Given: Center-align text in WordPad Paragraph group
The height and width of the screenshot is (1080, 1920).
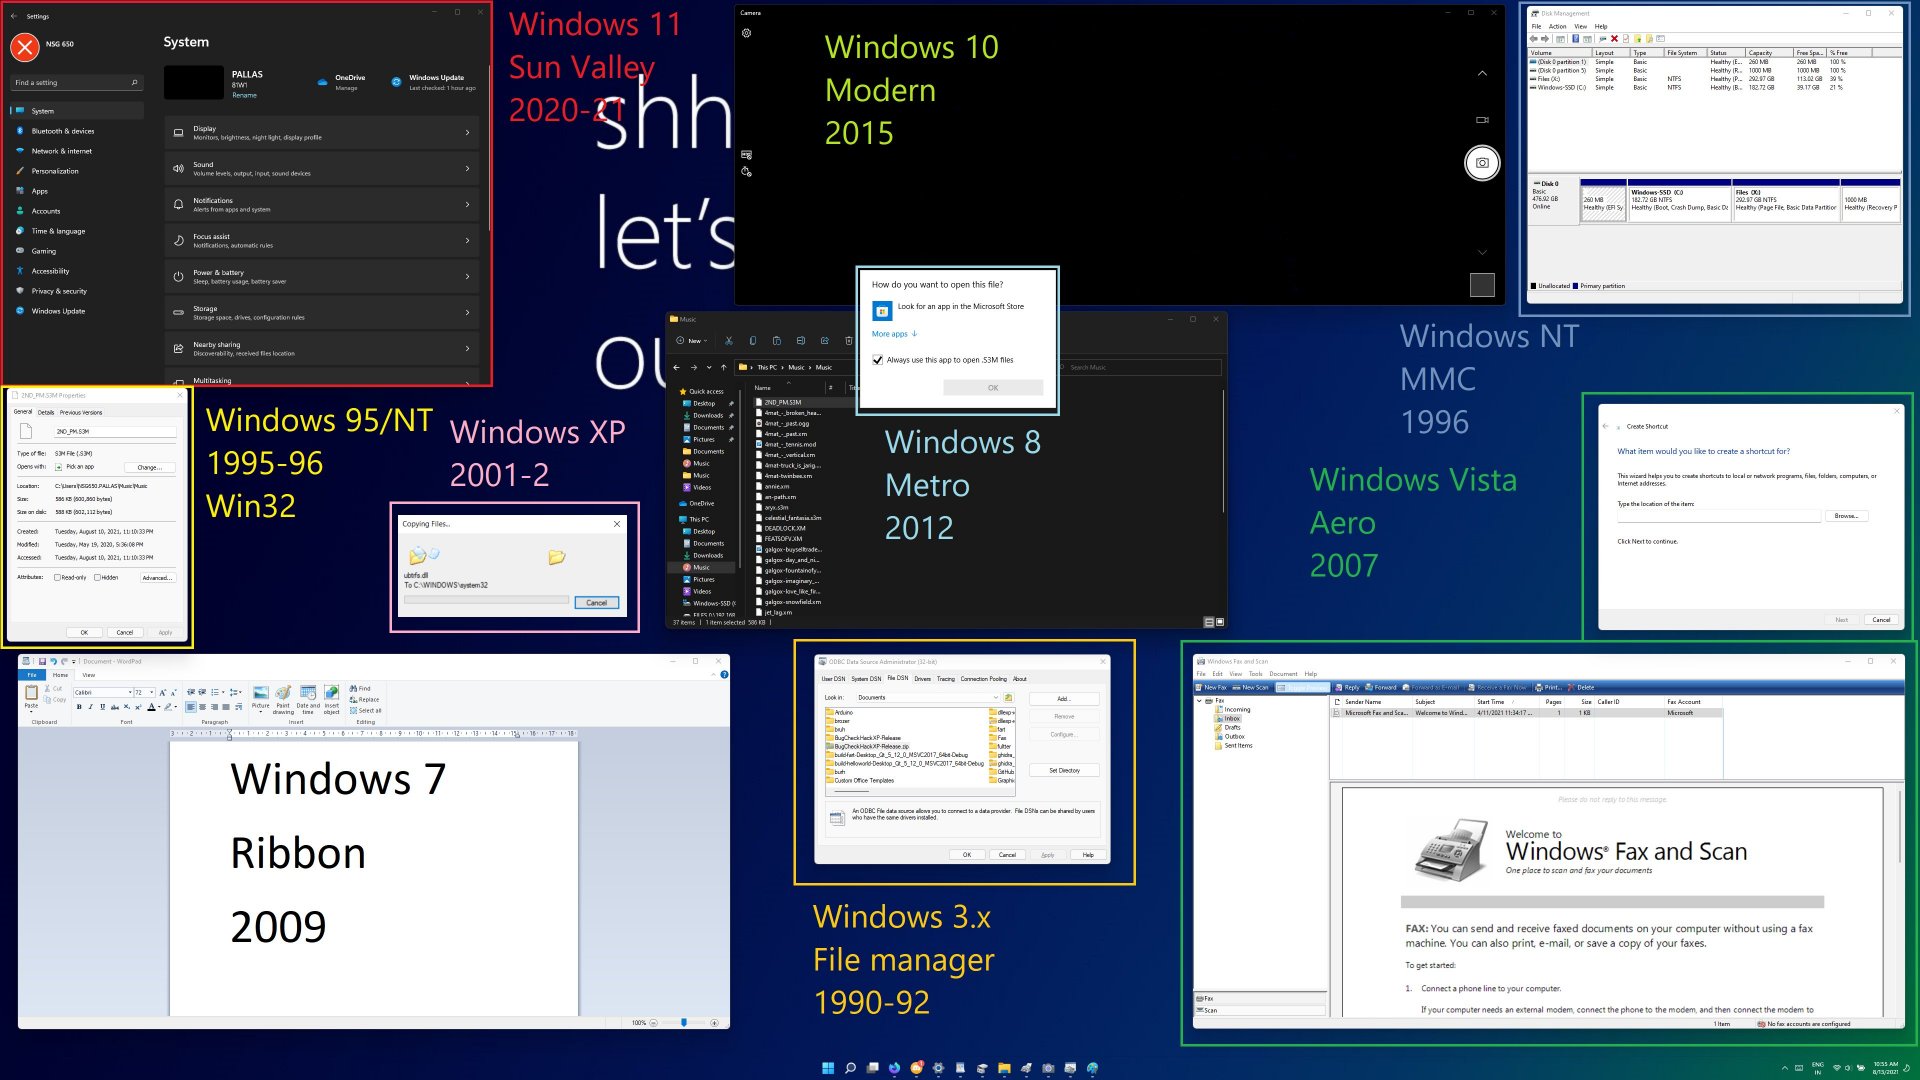Looking at the screenshot, I should [202, 707].
